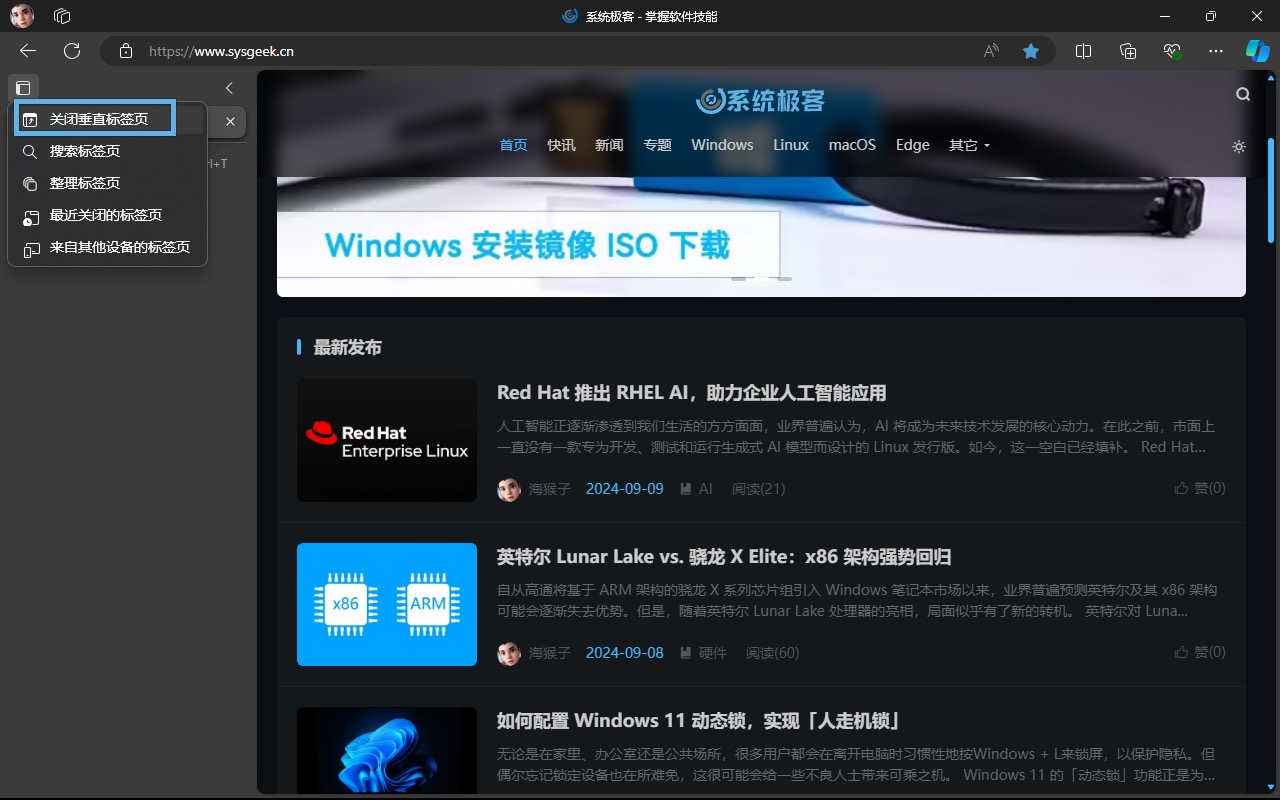Open article Red Hat 推出 RHEL AI title
This screenshot has width=1280, height=800.
point(691,393)
